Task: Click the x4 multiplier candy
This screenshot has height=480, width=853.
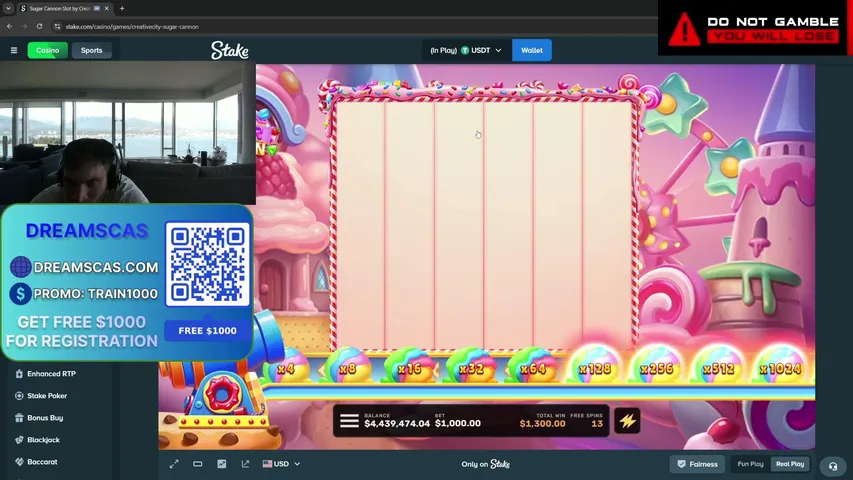Action: click(286, 368)
